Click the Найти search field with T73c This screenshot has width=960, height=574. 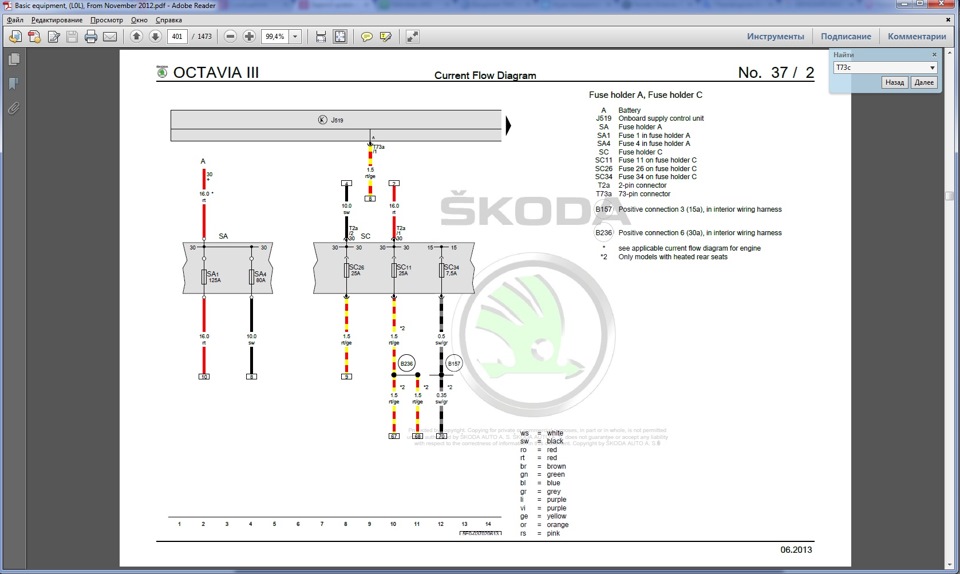pyautogui.click(x=880, y=67)
